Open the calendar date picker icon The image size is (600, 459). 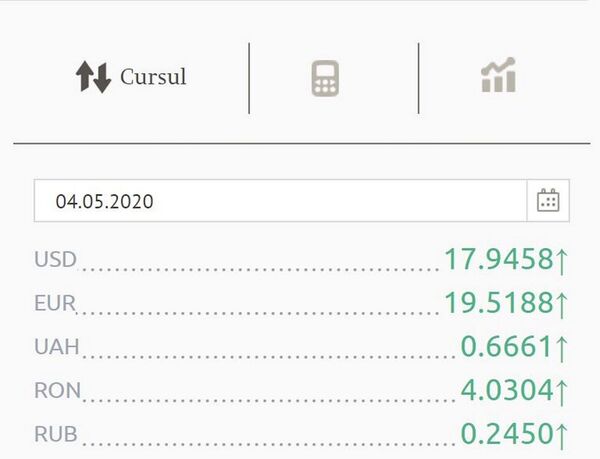click(548, 201)
